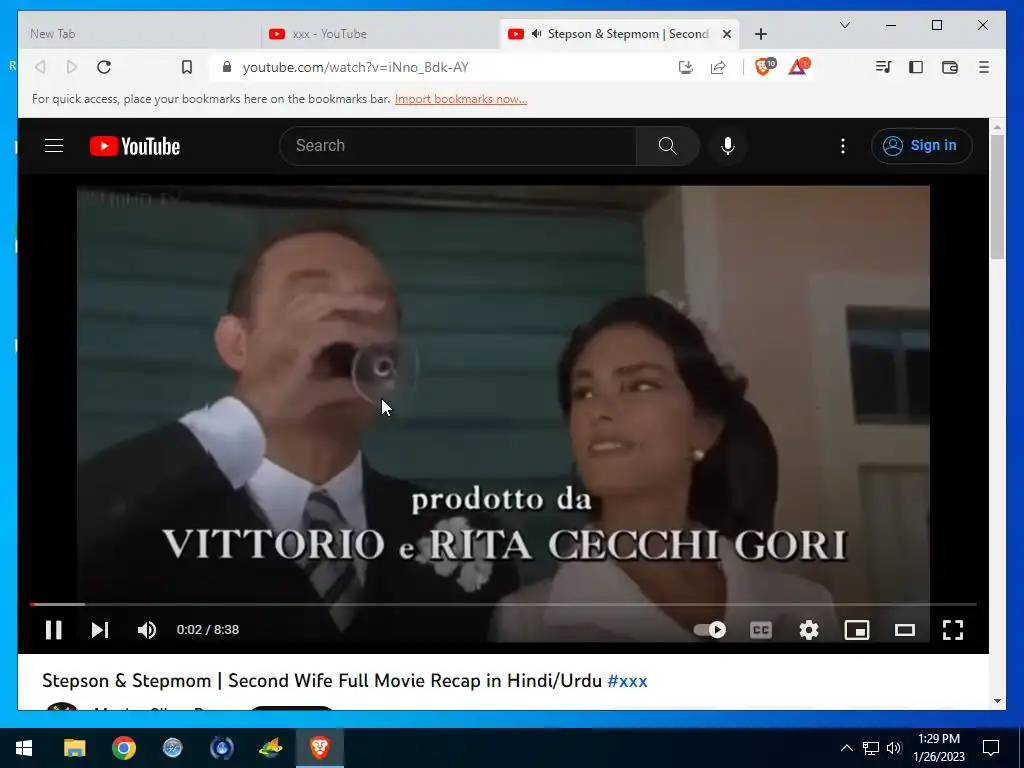The height and width of the screenshot is (768, 1024).
Task: Switch to the New Tab tab
Action: tap(139, 34)
